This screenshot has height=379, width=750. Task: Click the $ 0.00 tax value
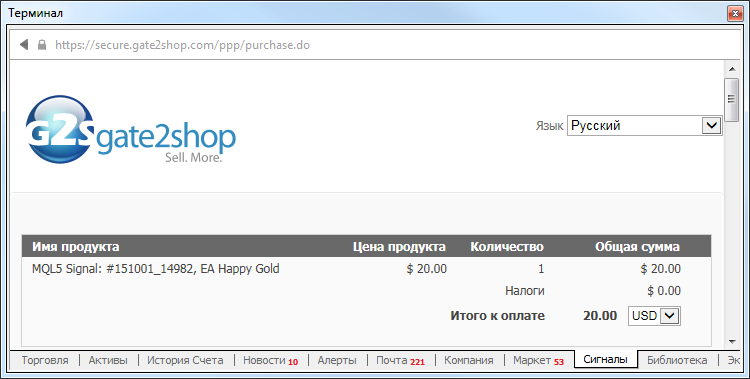pyautogui.click(x=664, y=291)
